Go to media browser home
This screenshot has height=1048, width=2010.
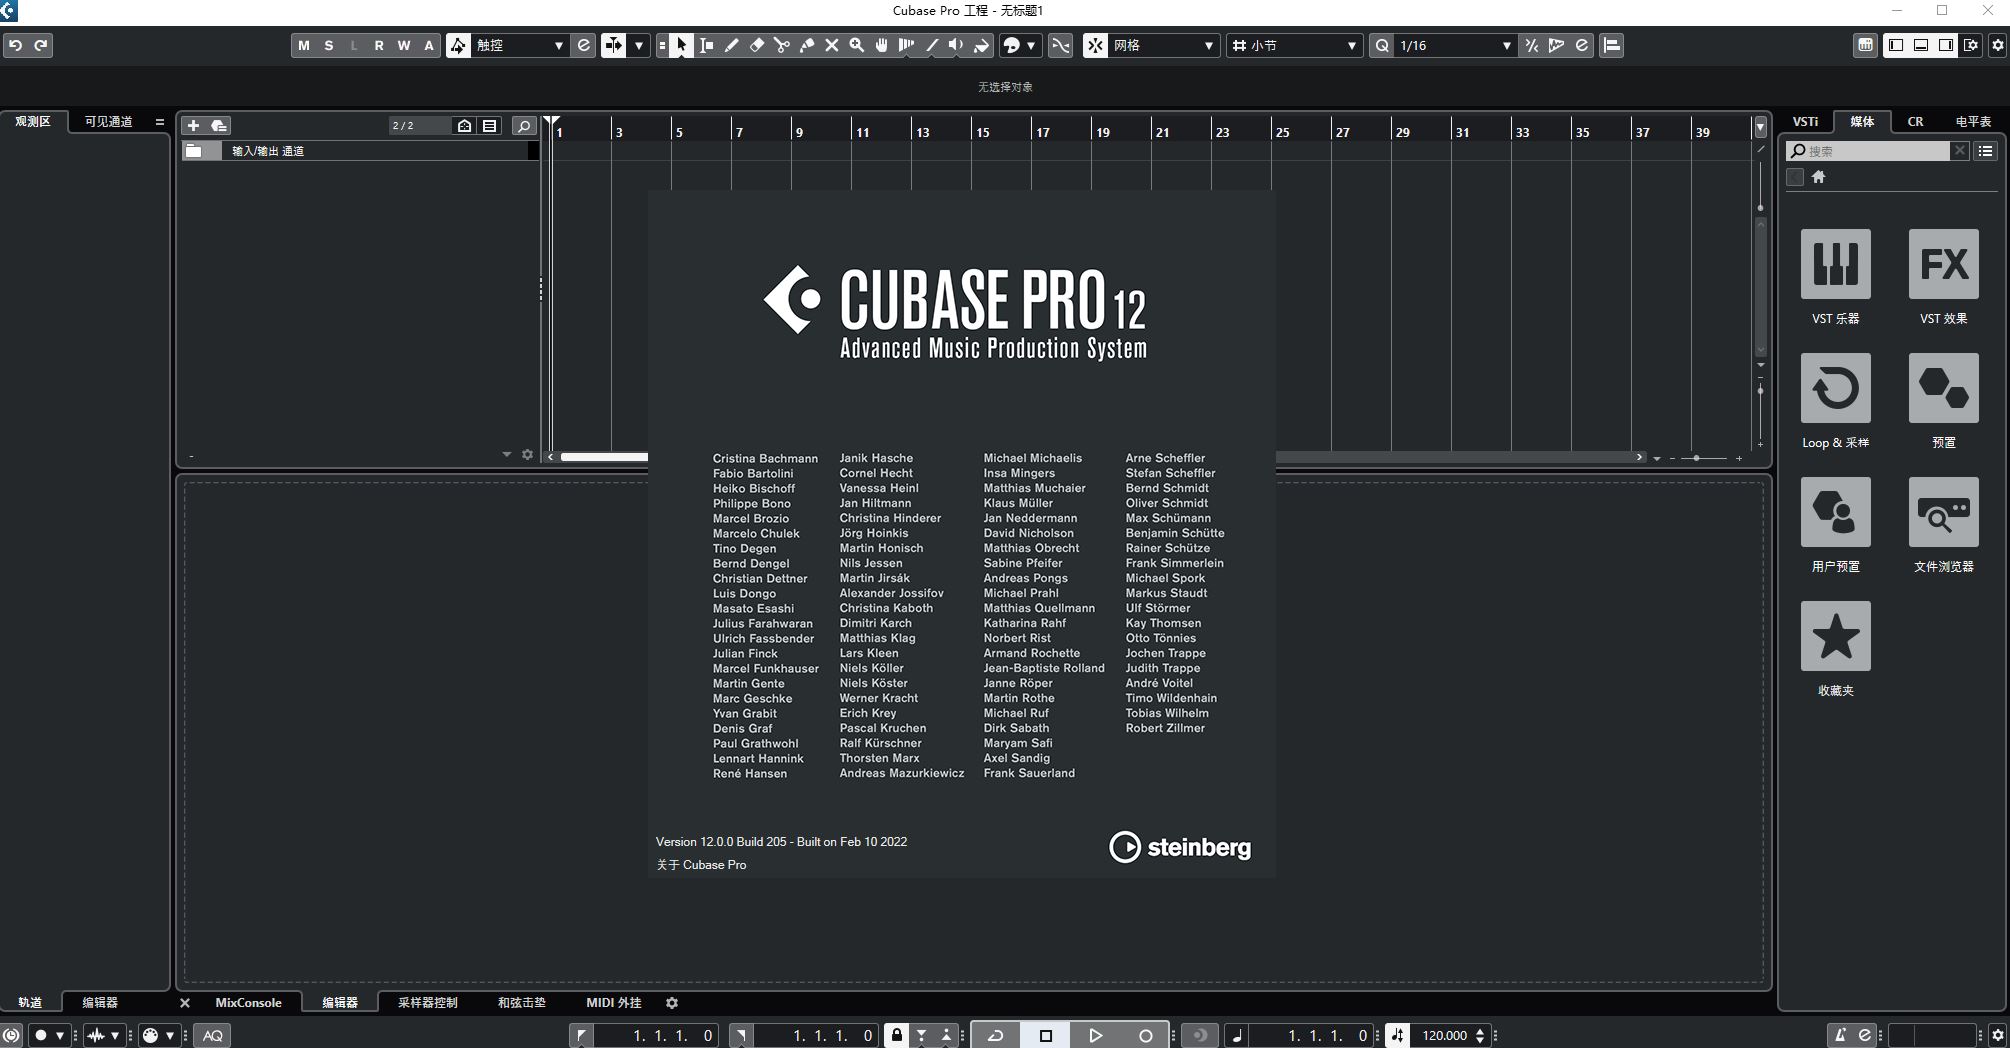(1819, 177)
